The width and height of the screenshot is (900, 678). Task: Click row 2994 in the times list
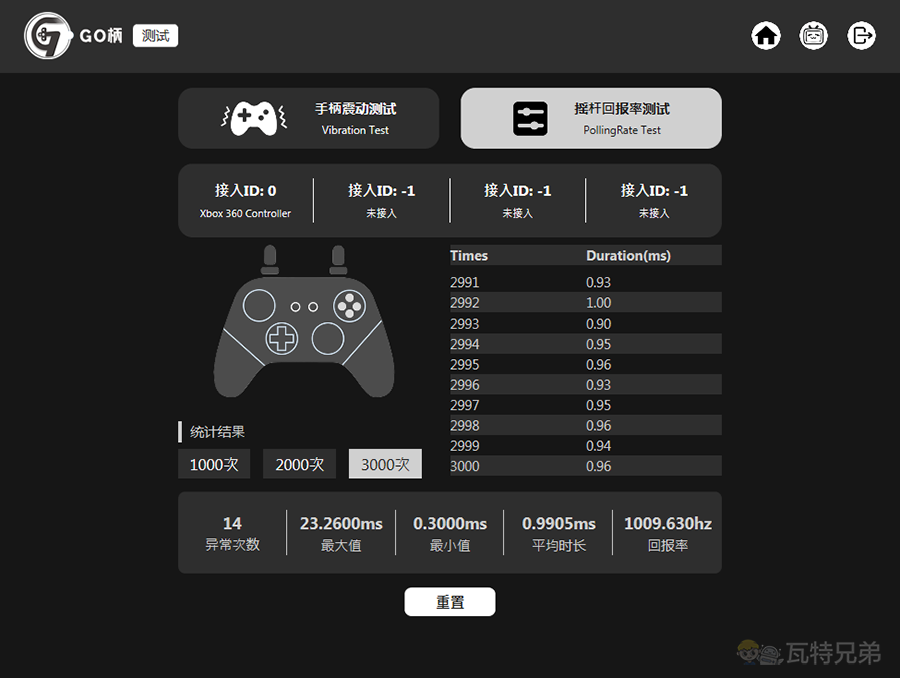[x=585, y=344]
